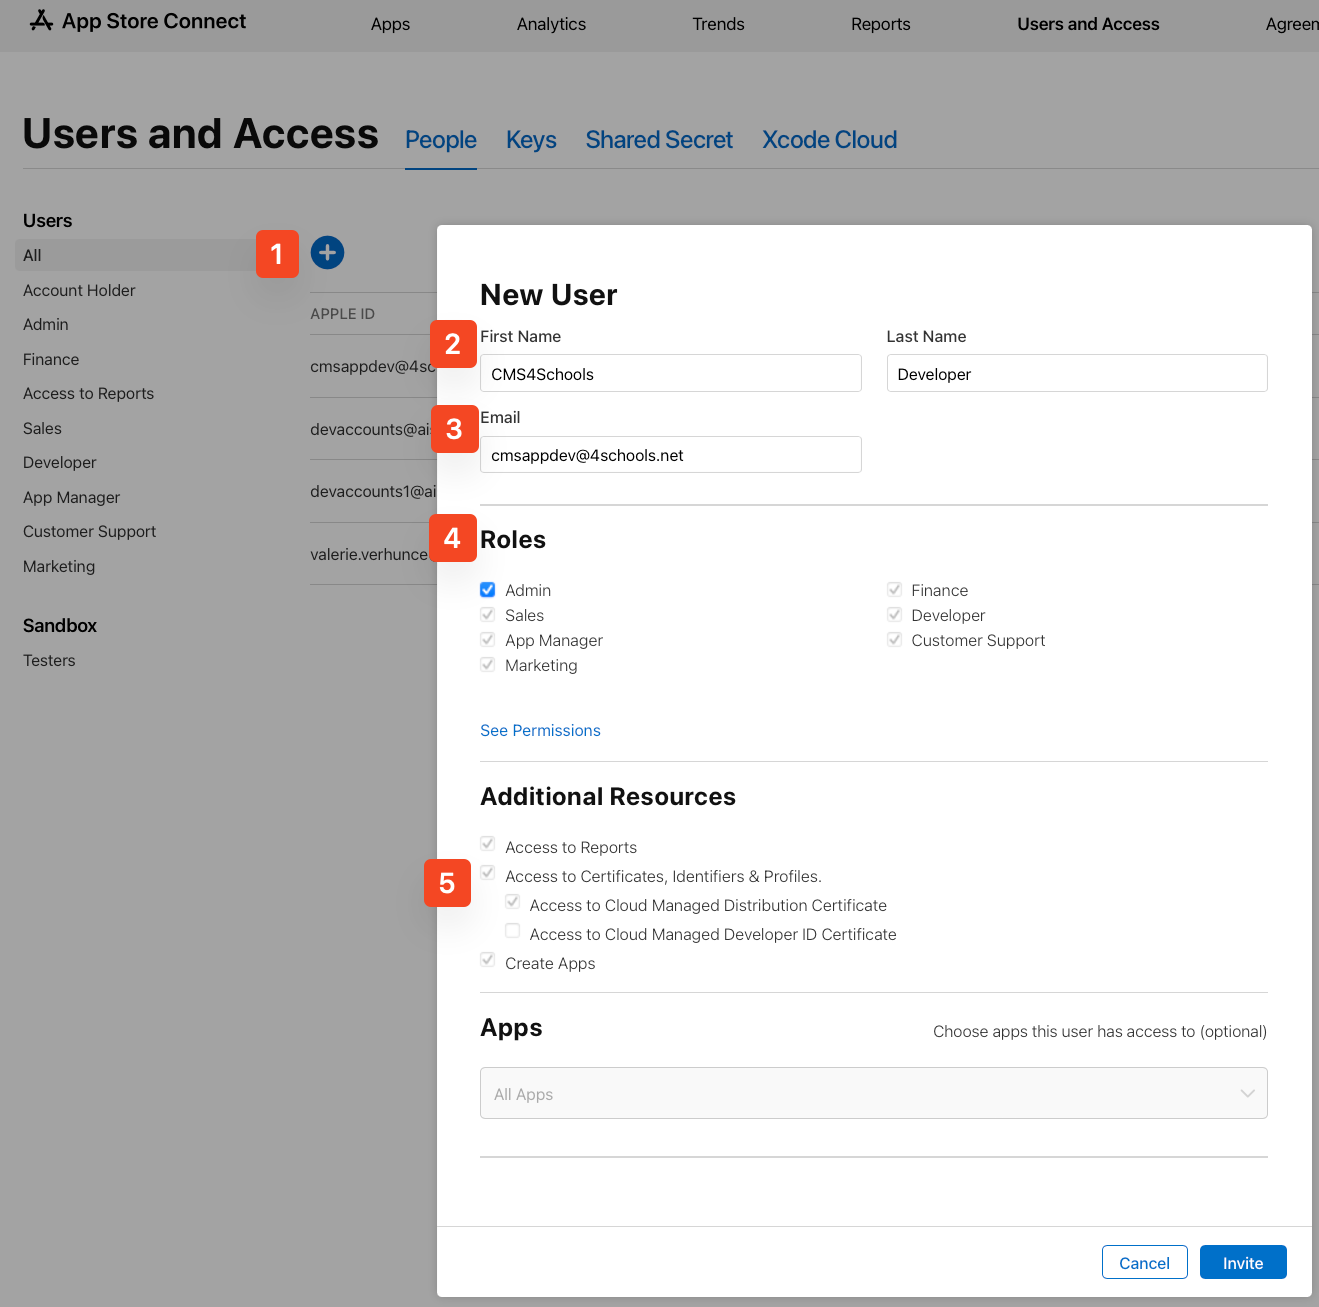Toggle the Finance role checkbox
This screenshot has width=1319, height=1307.
point(894,590)
